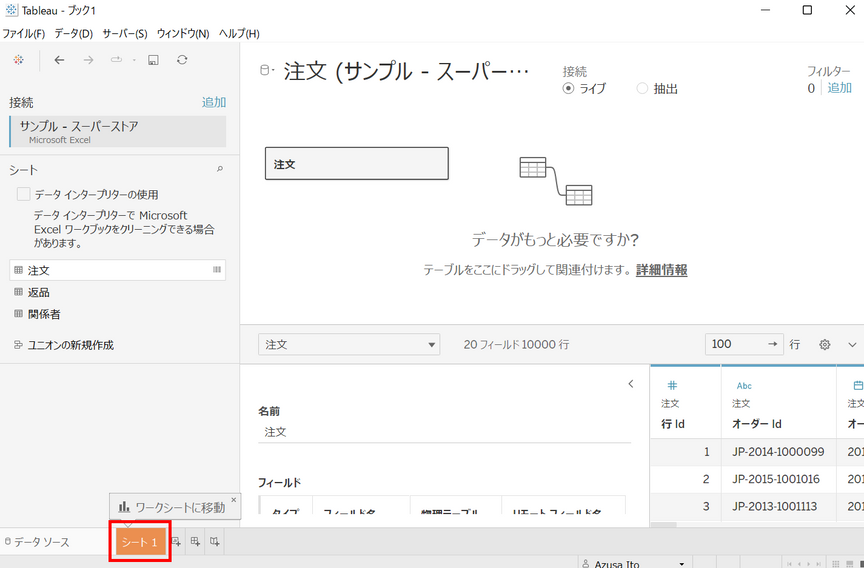
Task: Select the サンプル - スーパーストア connection
Action: [x=117, y=132]
